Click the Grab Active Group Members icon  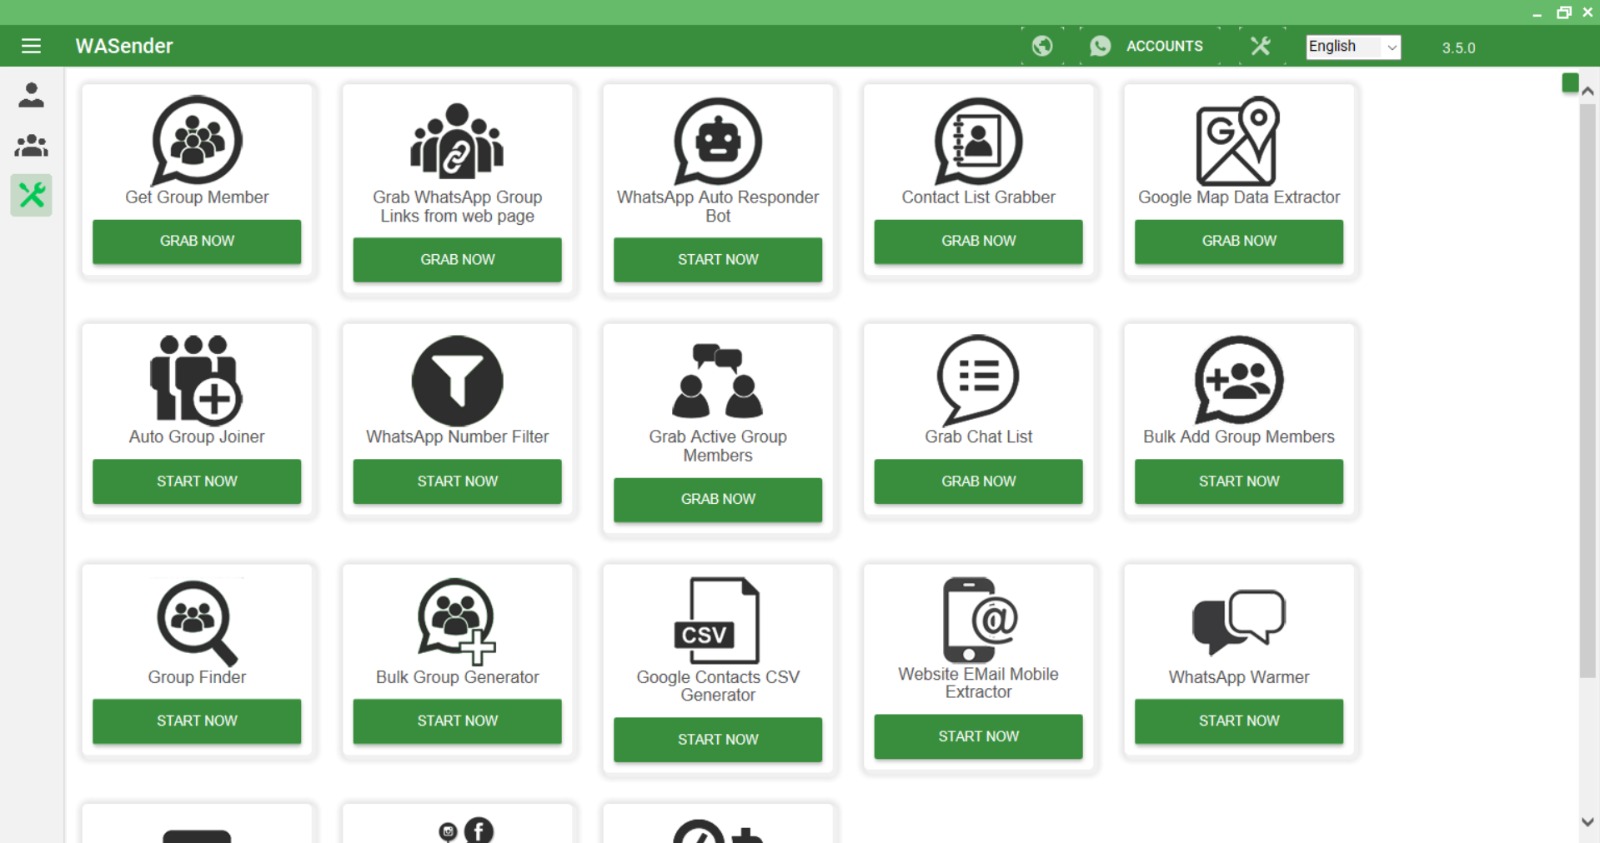tap(718, 380)
